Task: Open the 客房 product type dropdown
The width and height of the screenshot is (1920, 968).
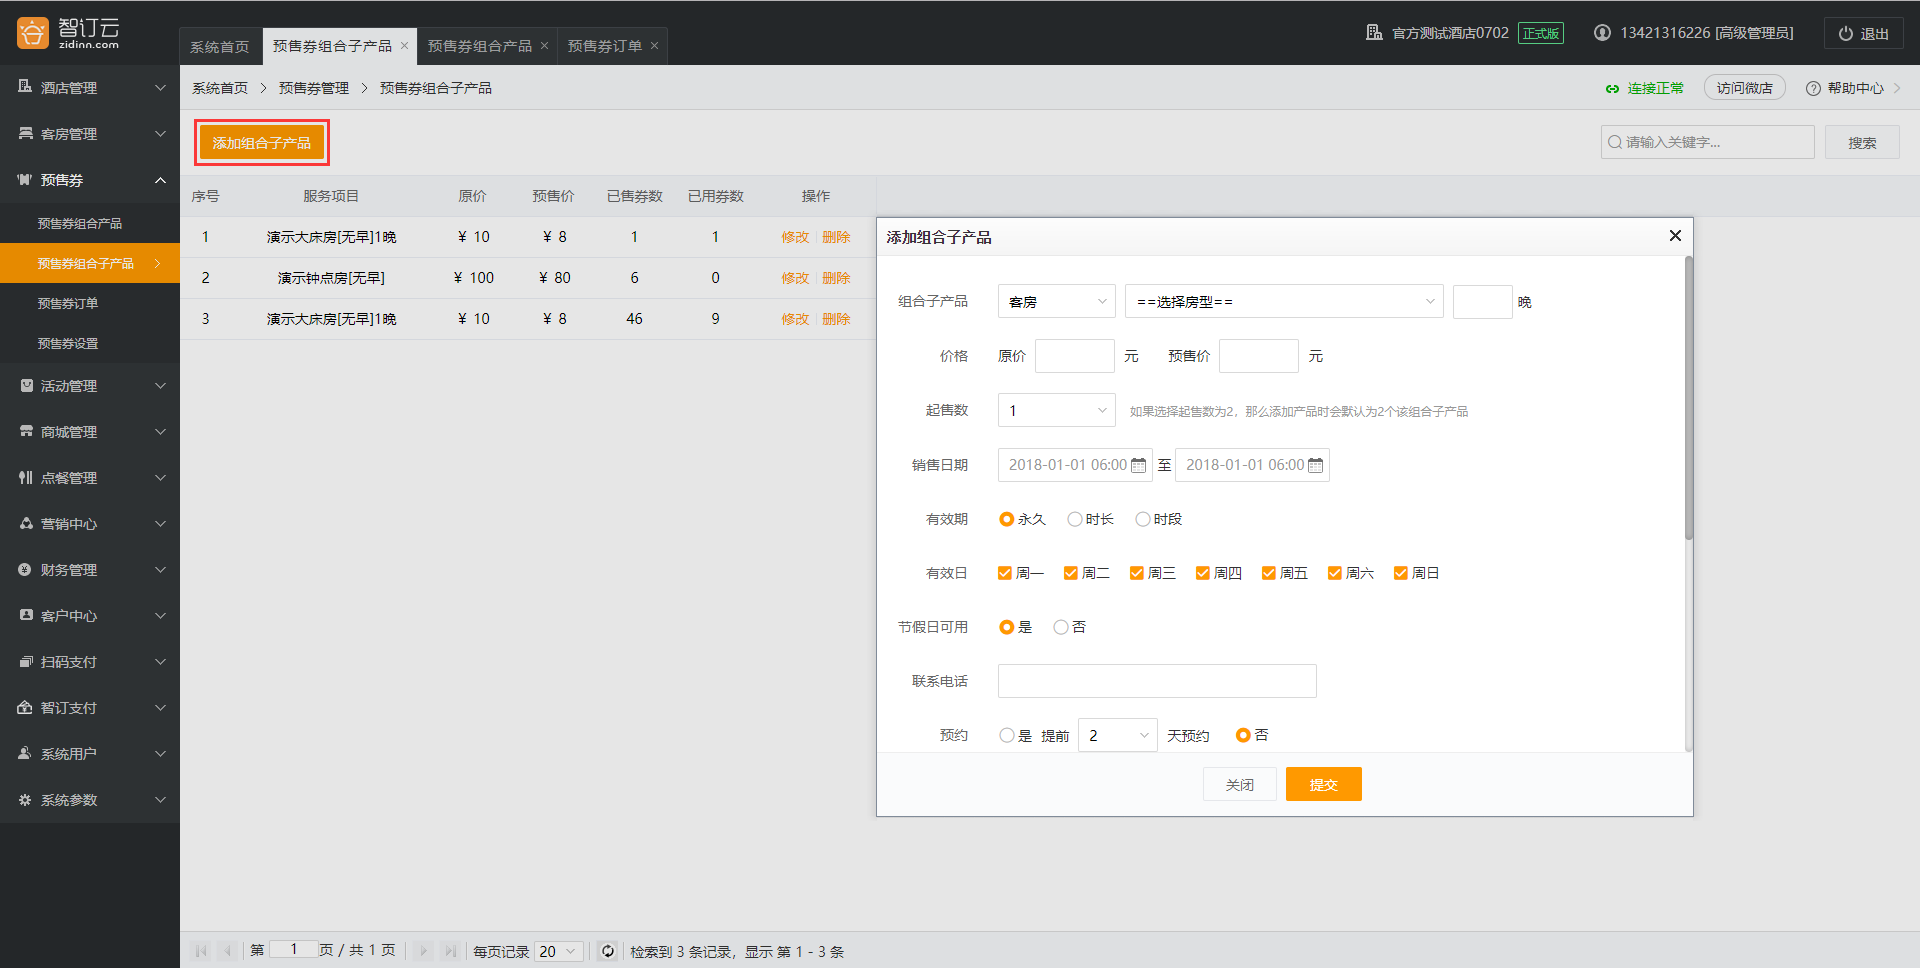Action: pyautogui.click(x=1056, y=301)
